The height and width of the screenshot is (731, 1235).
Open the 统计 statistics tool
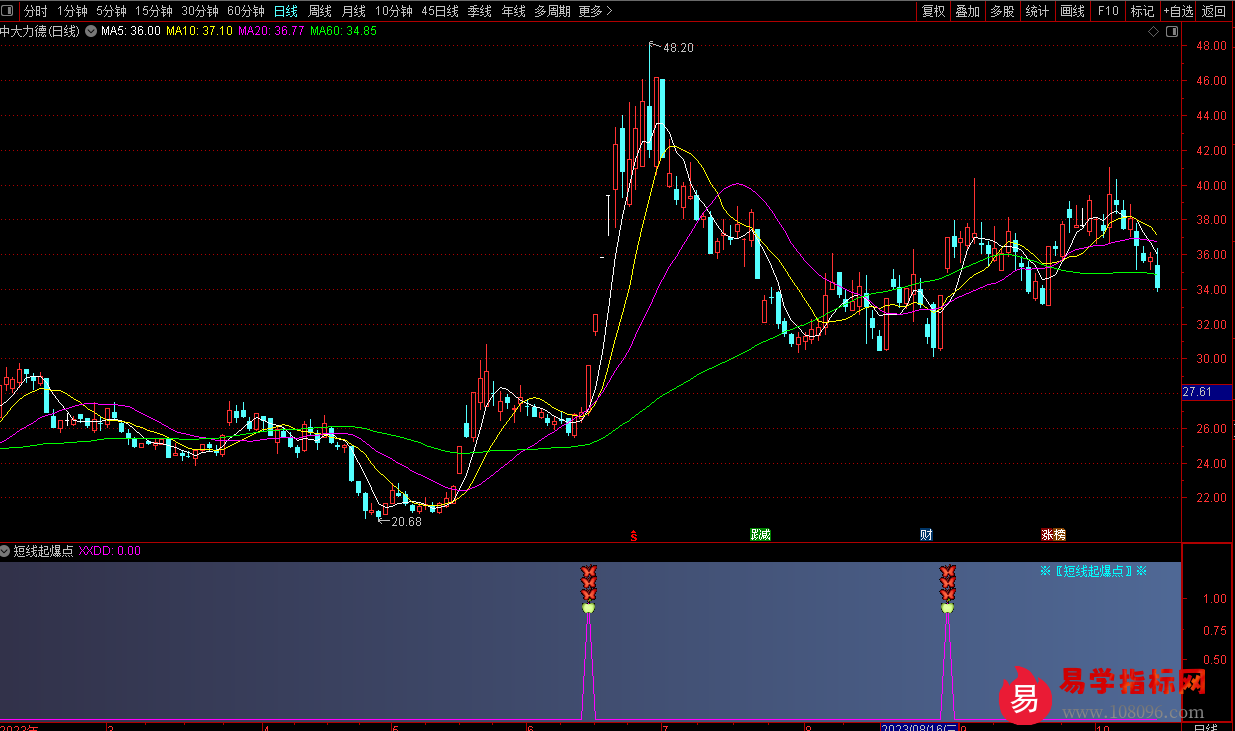1037,11
